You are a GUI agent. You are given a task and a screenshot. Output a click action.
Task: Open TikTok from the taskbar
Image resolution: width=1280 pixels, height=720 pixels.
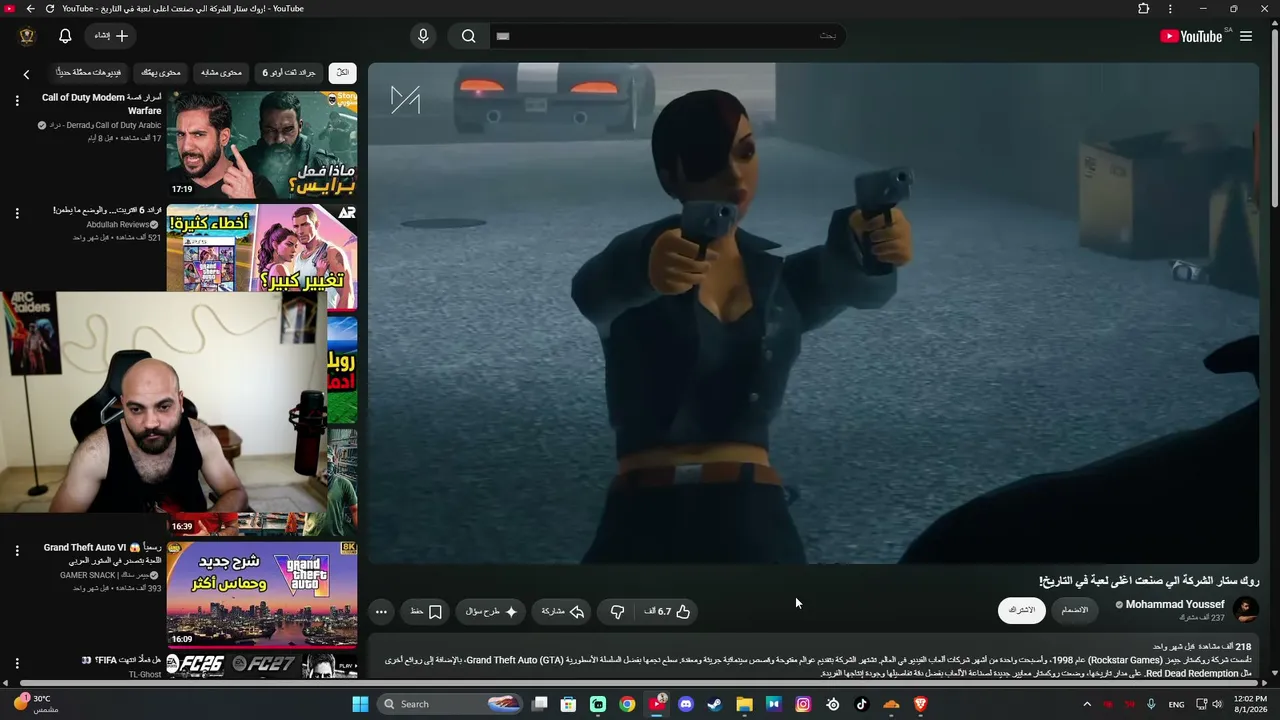coord(862,704)
